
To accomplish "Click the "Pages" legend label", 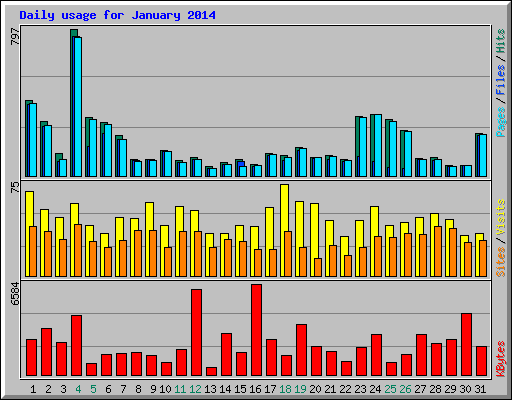I will click(x=501, y=122).
